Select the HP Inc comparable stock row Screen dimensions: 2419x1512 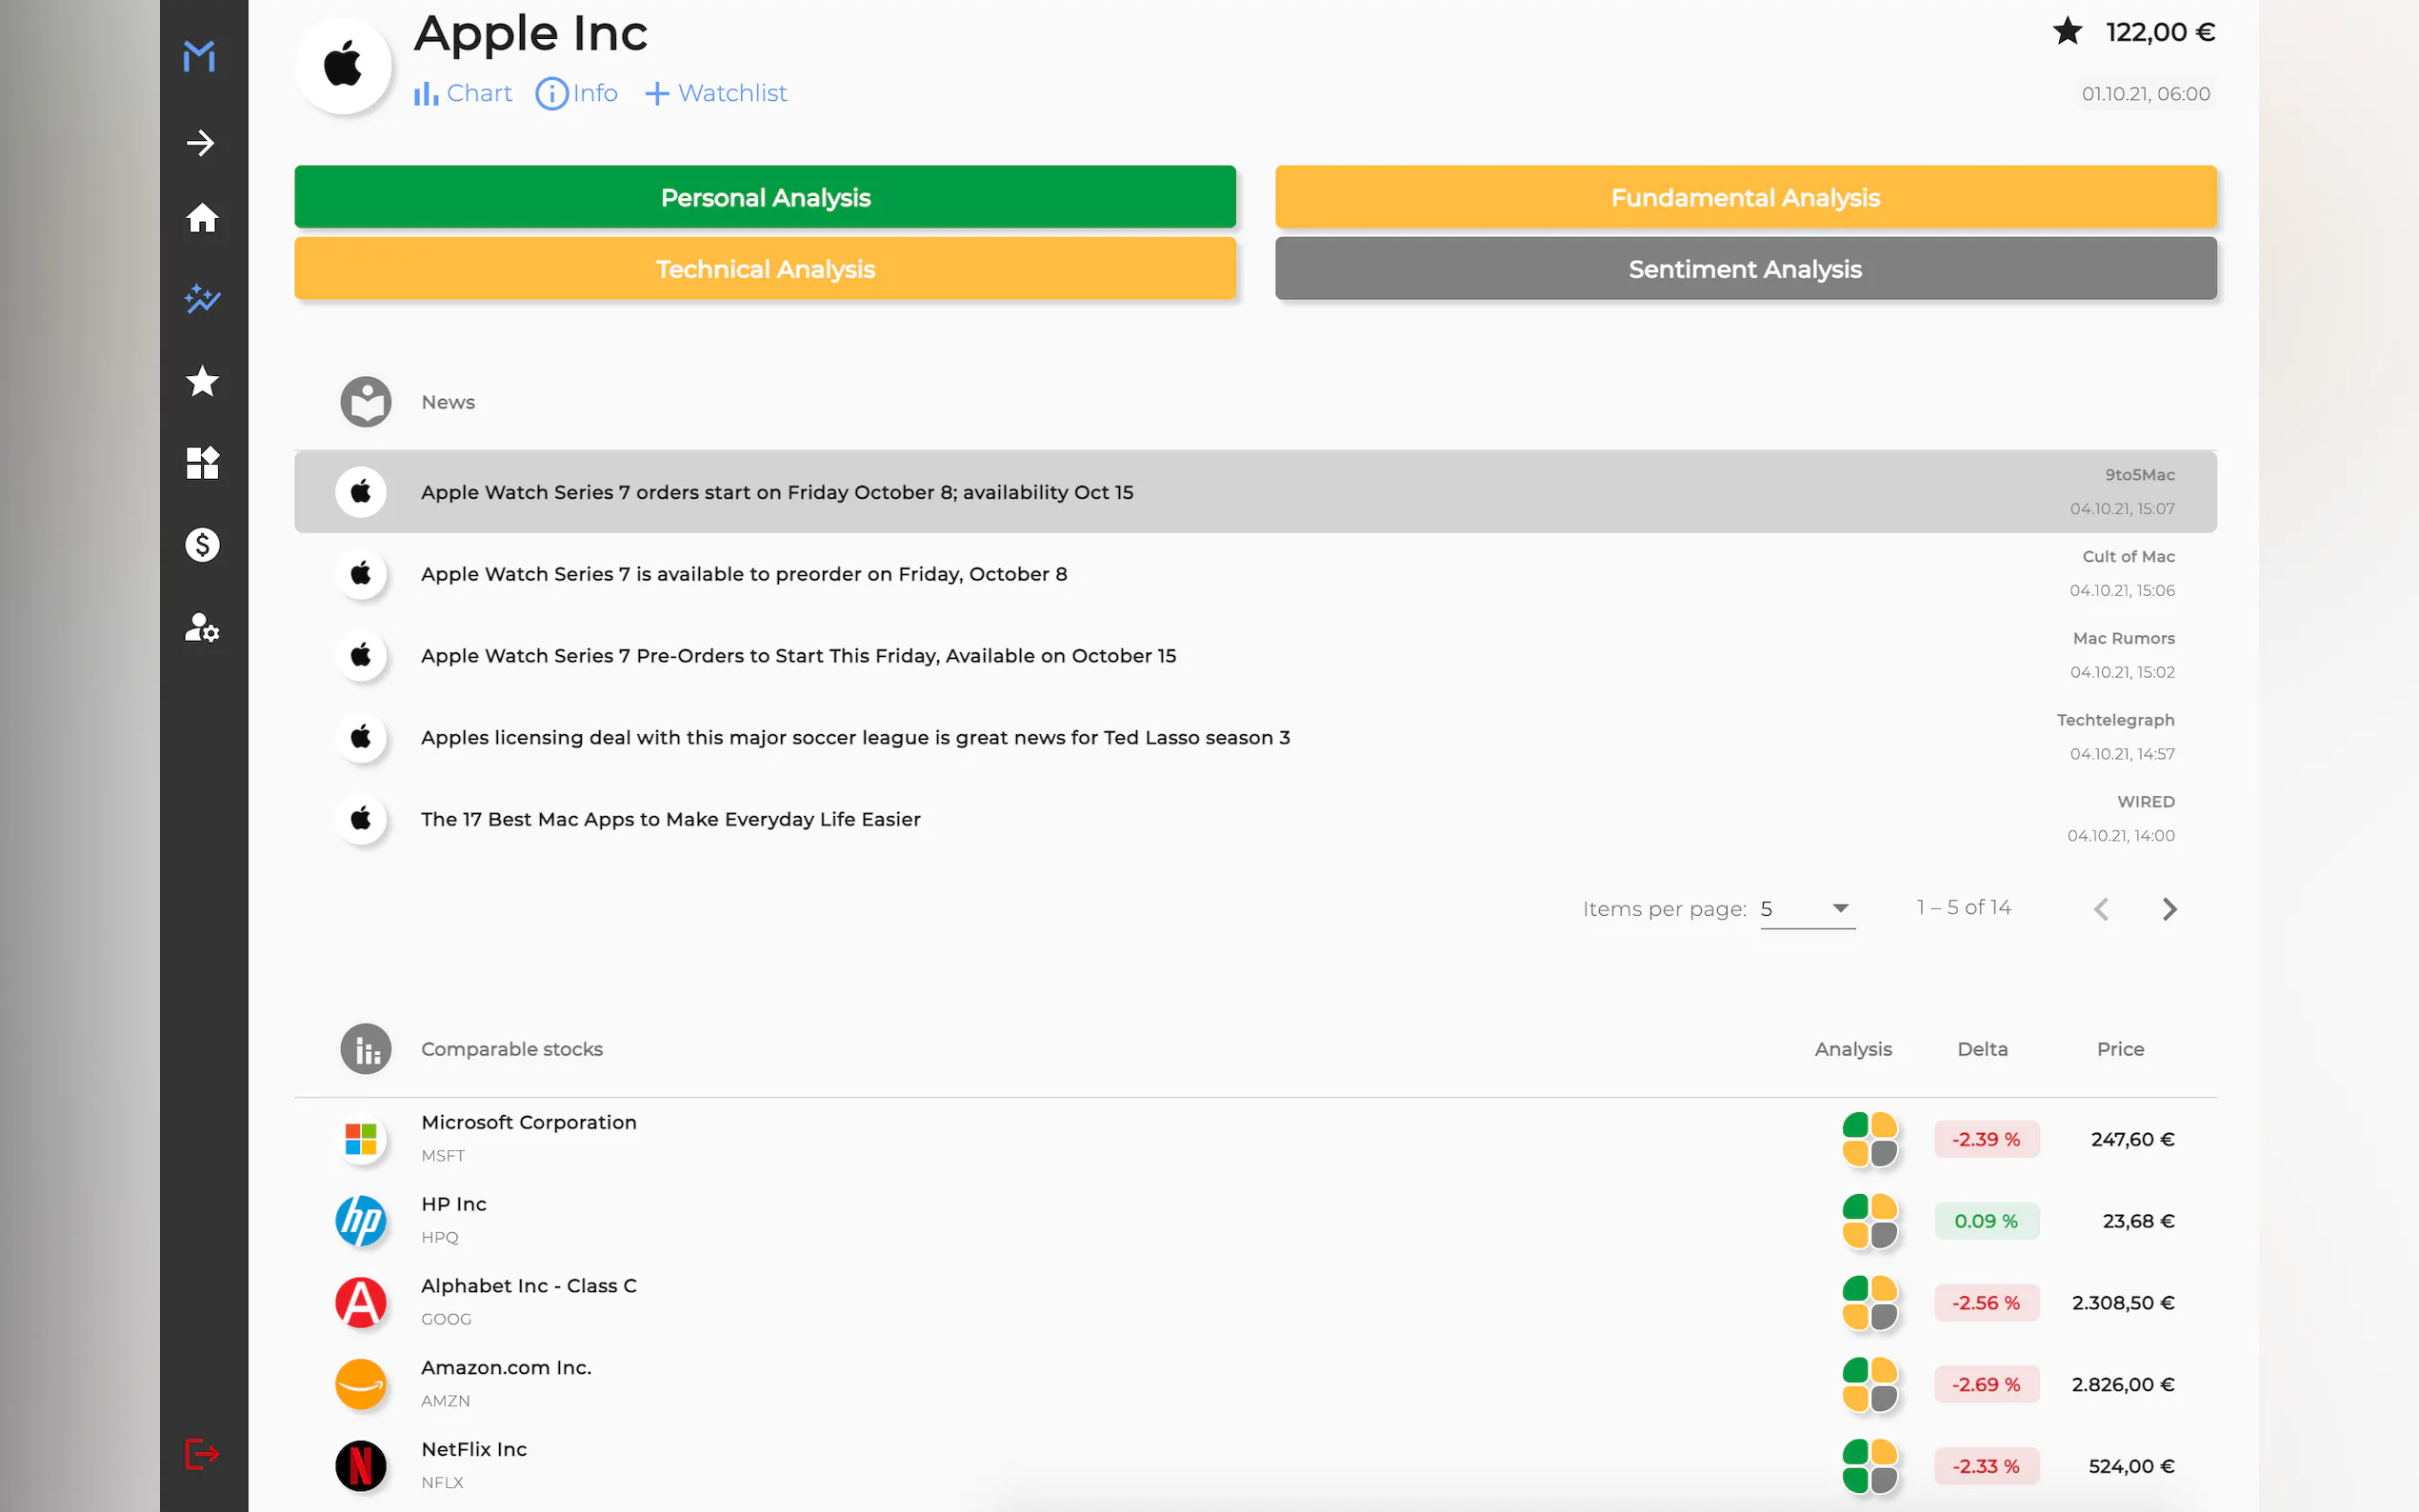tap(454, 1220)
